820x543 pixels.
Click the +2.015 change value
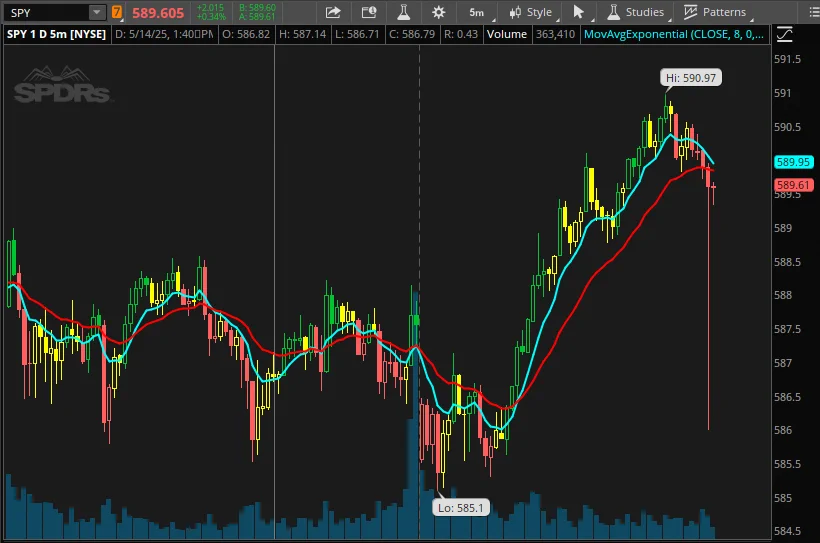click(x=210, y=7)
